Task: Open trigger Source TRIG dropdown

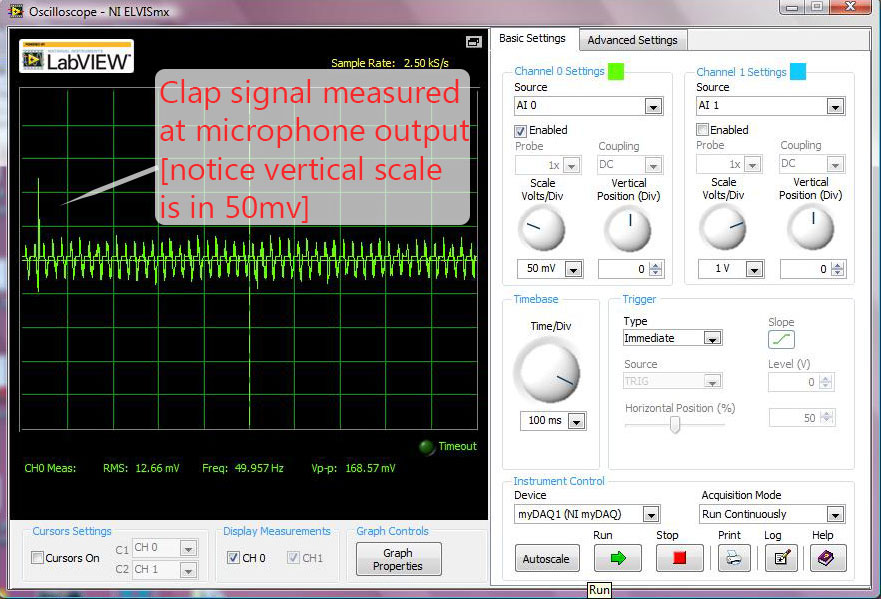Action: tap(712, 382)
